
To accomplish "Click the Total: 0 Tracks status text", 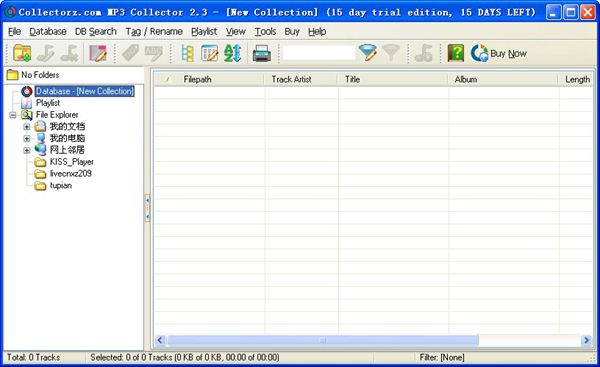I will pos(34,357).
